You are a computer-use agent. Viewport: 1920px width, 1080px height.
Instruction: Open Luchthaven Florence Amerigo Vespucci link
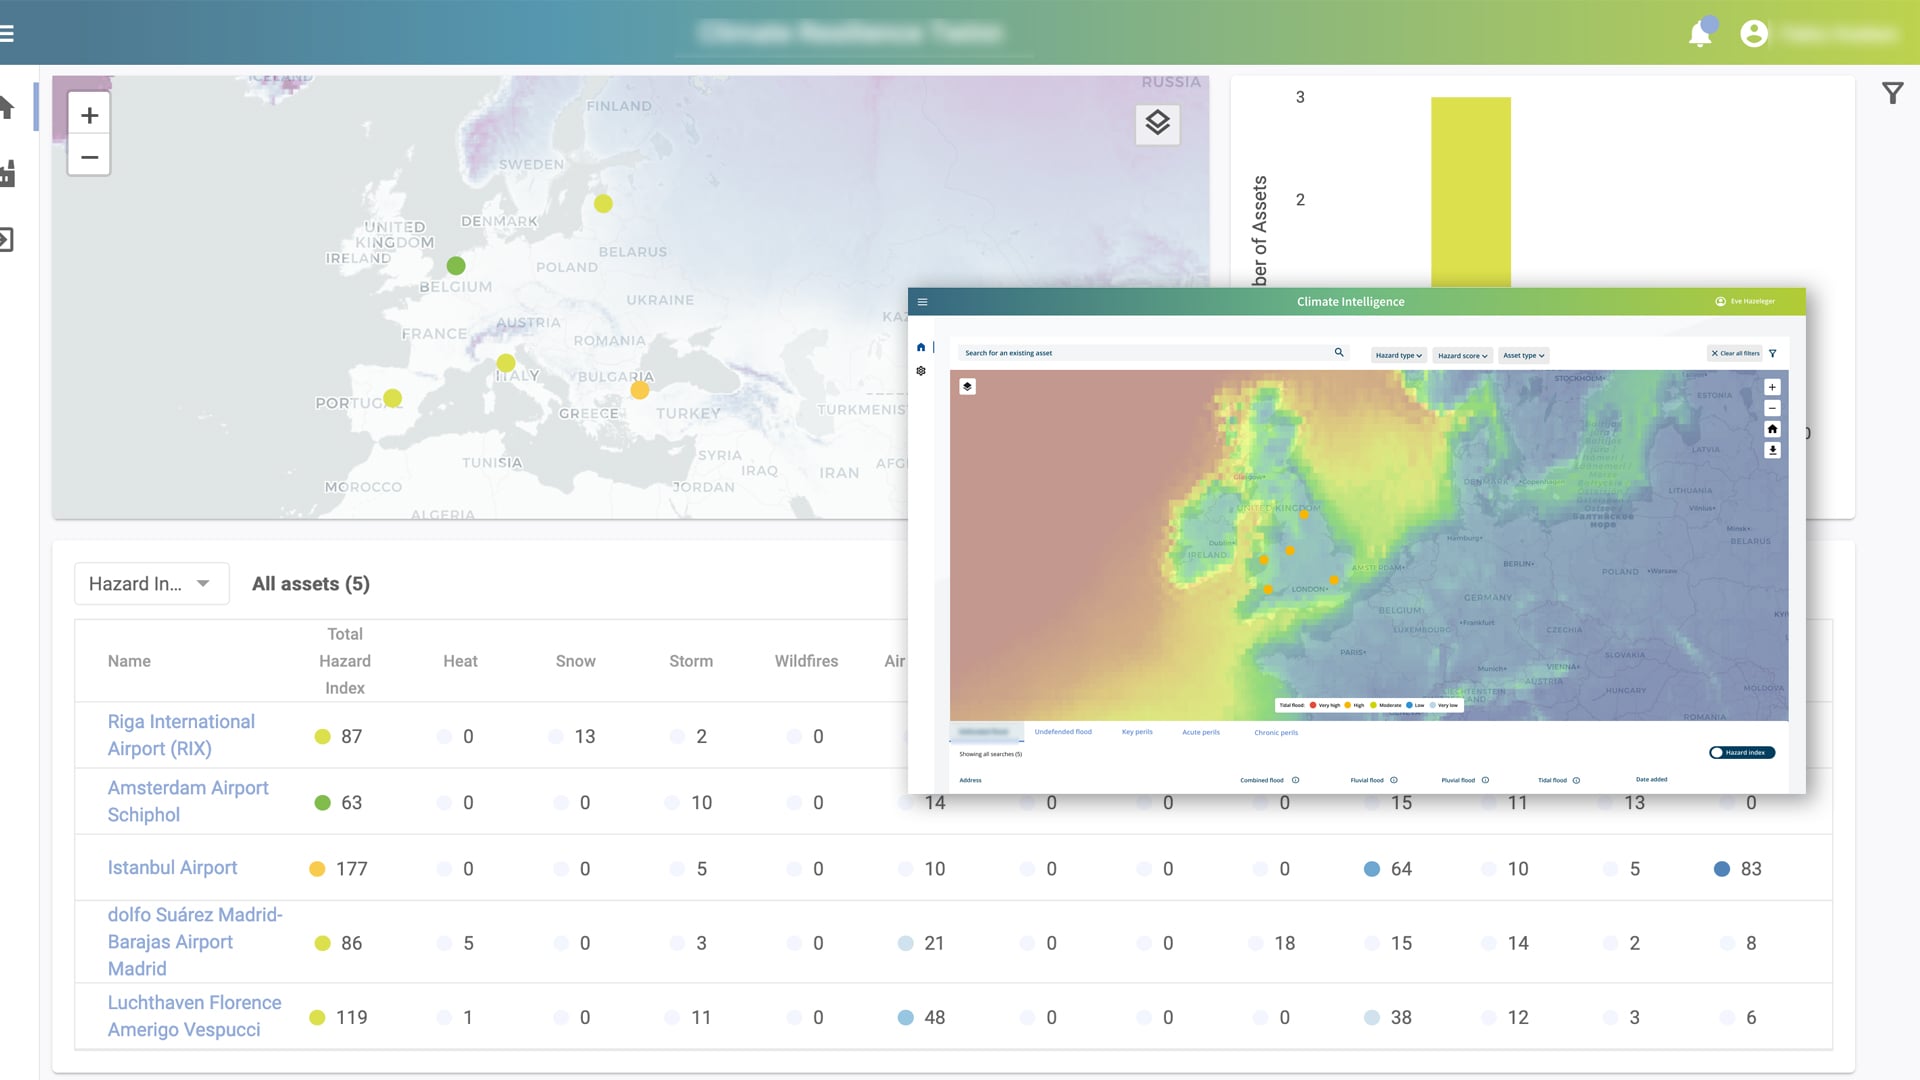[194, 1016]
